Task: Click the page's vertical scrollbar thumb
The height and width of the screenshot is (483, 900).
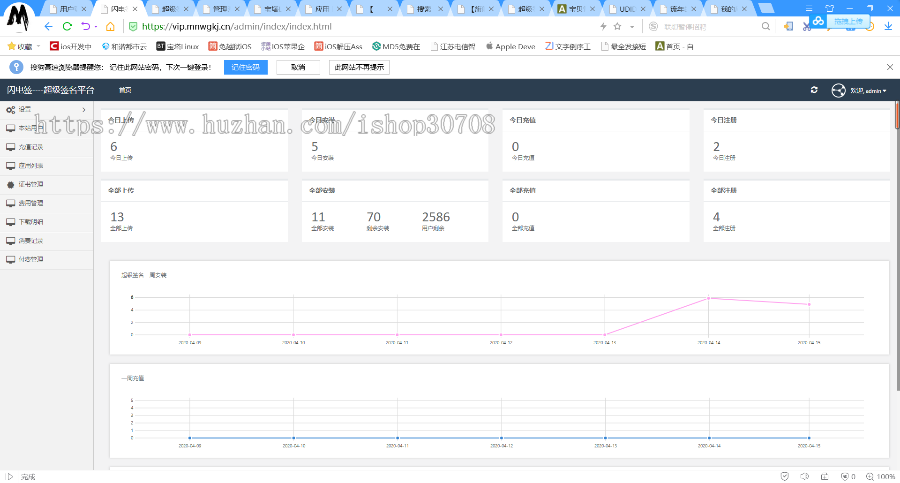Action: click(x=897, y=115)
